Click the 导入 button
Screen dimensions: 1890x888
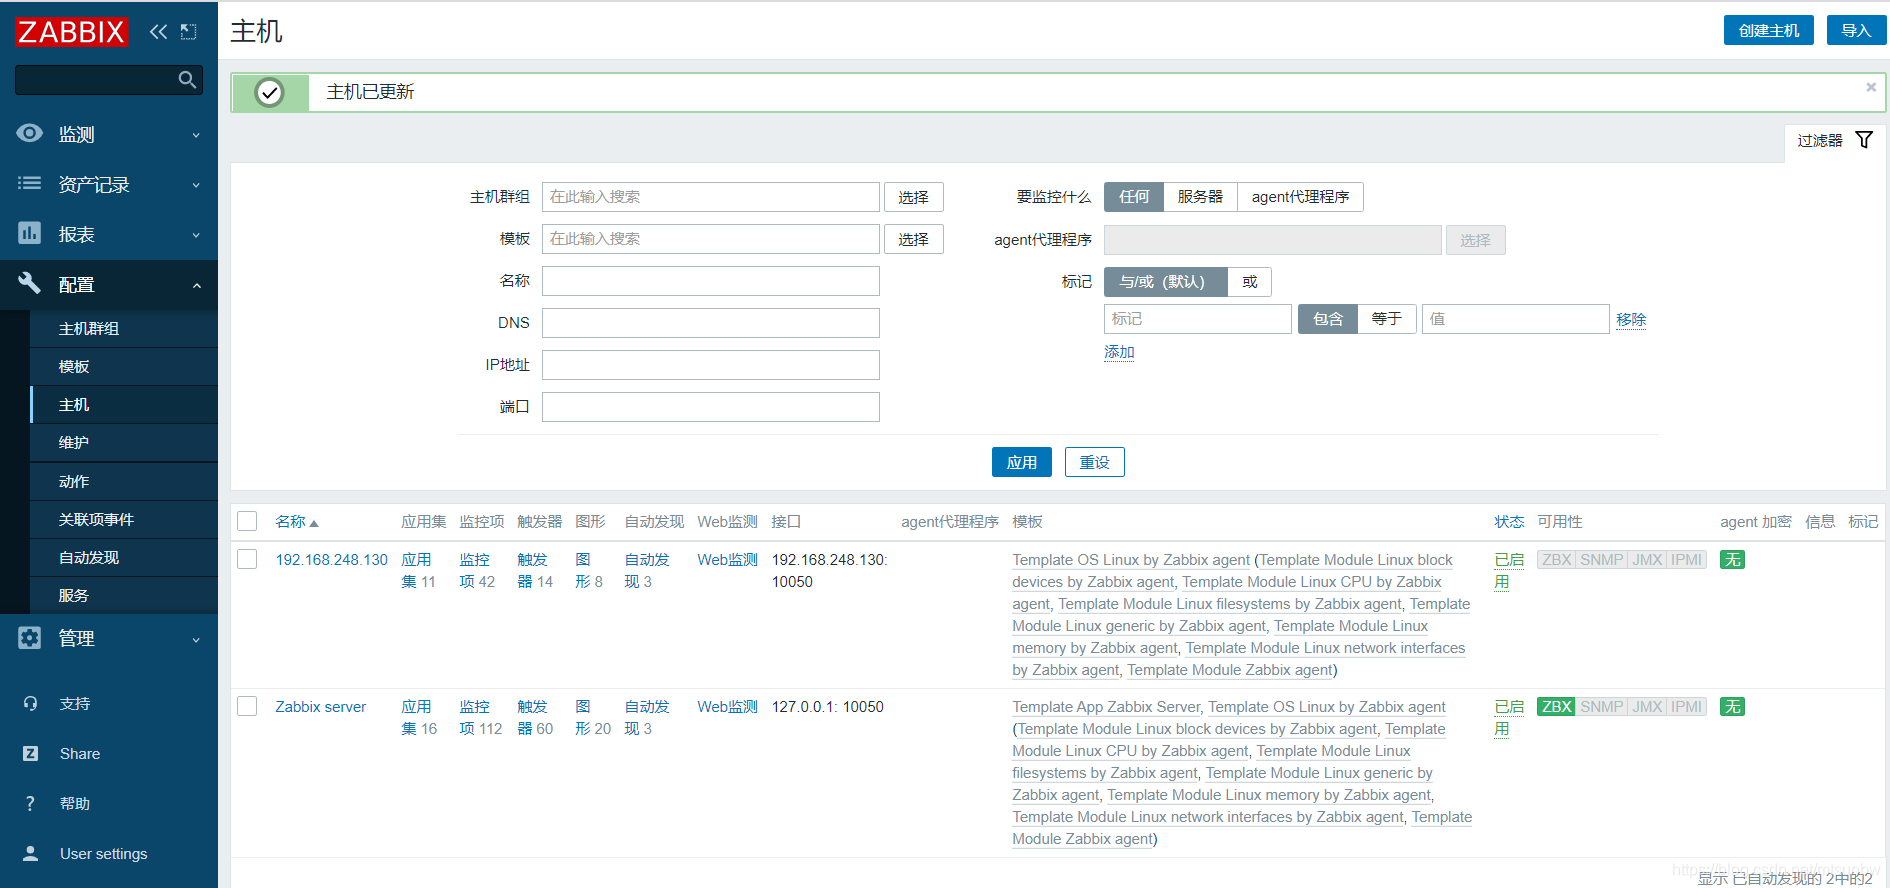click(x=1856, y=31)
